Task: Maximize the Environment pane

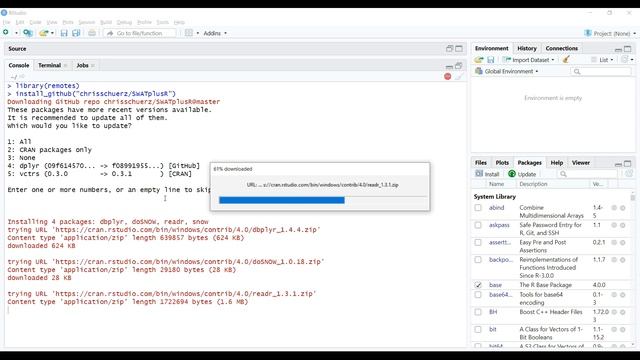Action: [628, 49]
